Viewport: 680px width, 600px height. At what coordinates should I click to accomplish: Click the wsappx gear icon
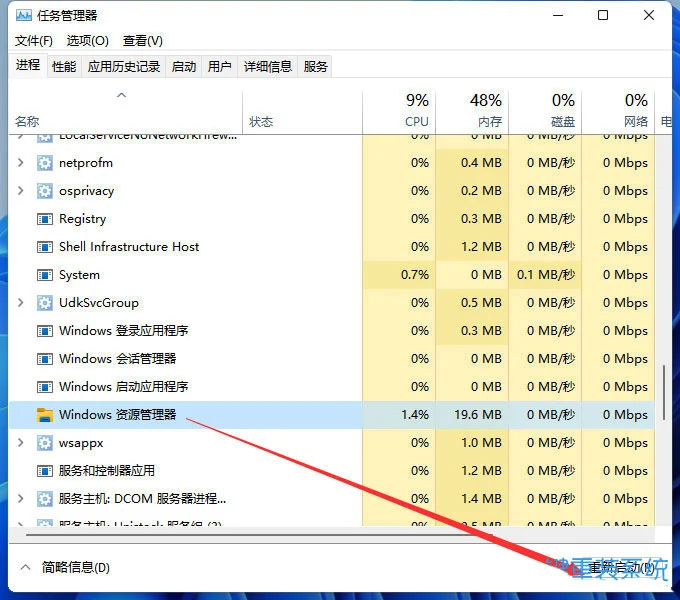coord(45,443)
